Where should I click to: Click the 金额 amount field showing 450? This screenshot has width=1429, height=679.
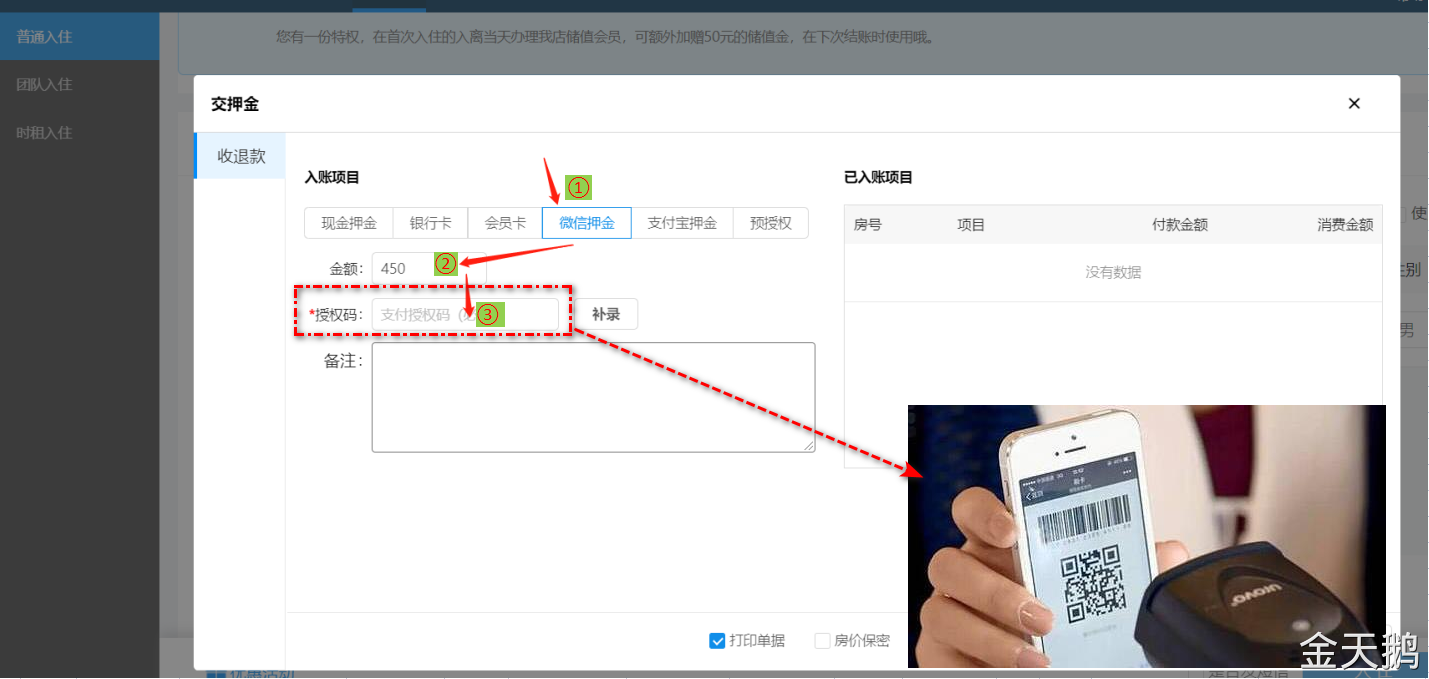tap(429, 268)
